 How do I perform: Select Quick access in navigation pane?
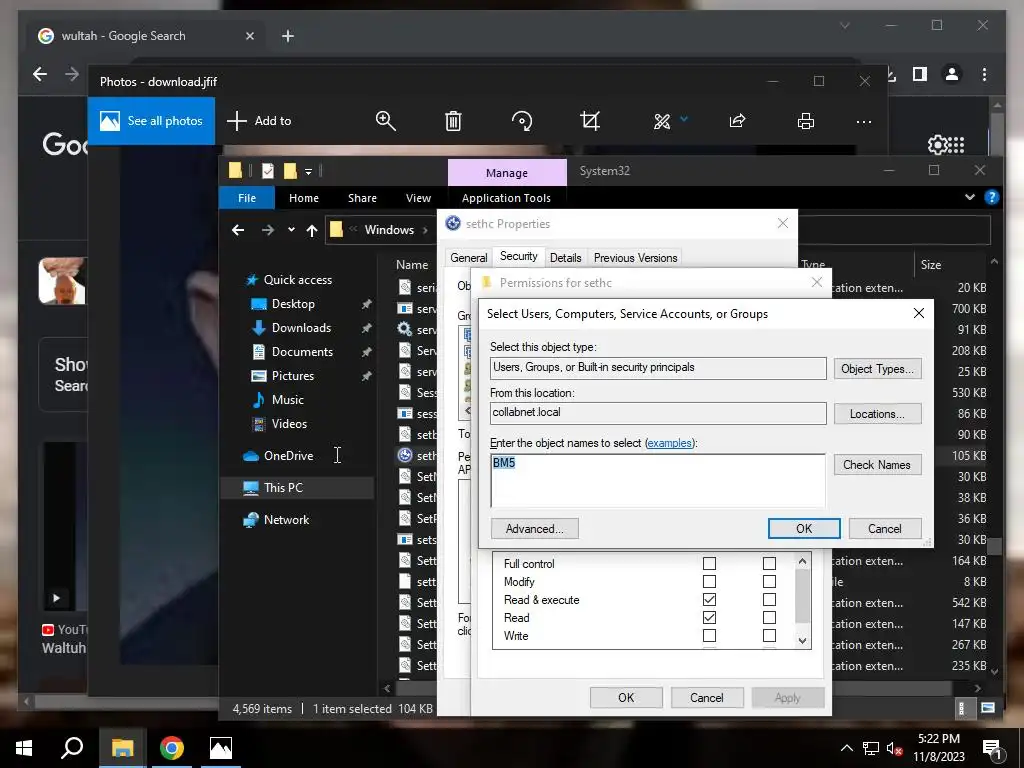(x=297, y=280)
